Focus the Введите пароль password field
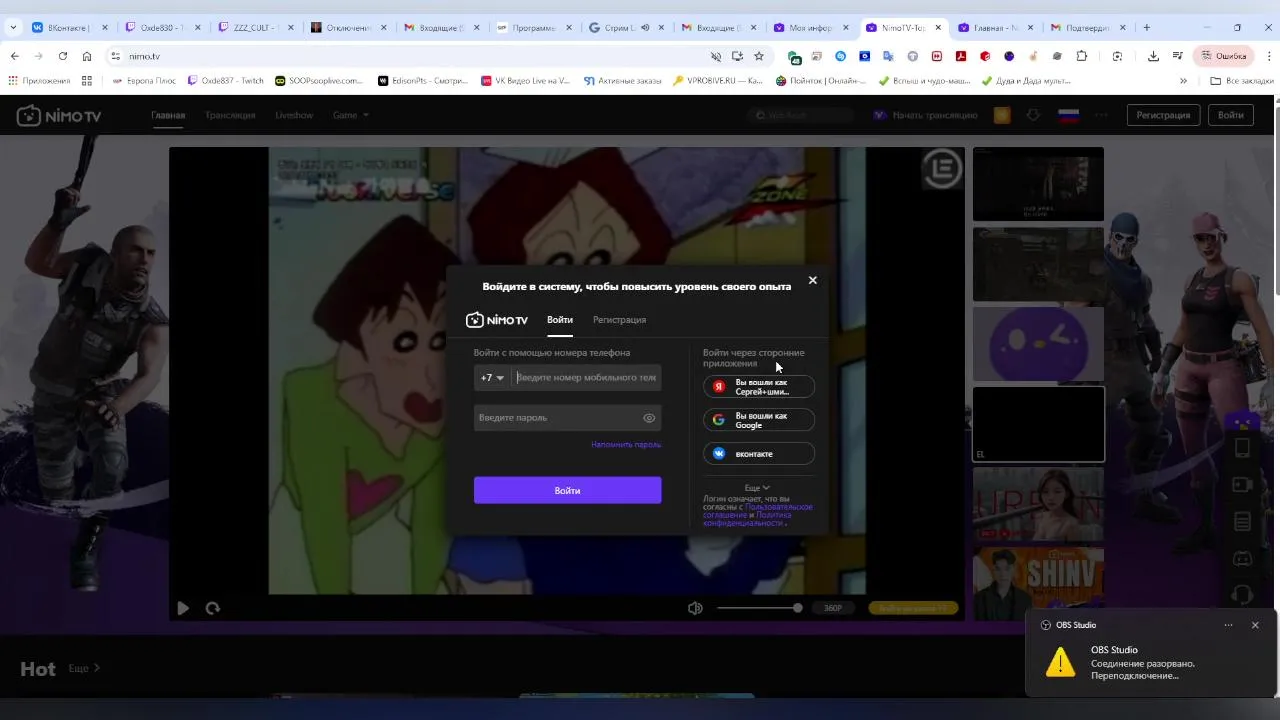 point(558,418)
